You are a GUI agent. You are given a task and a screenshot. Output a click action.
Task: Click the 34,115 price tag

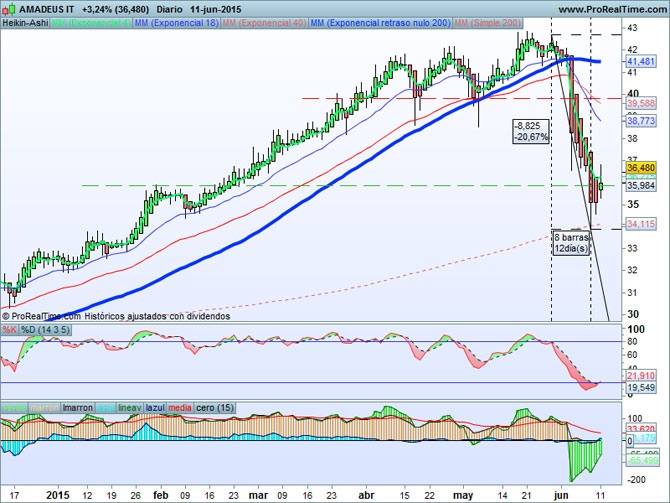click(x=641, y=224)
